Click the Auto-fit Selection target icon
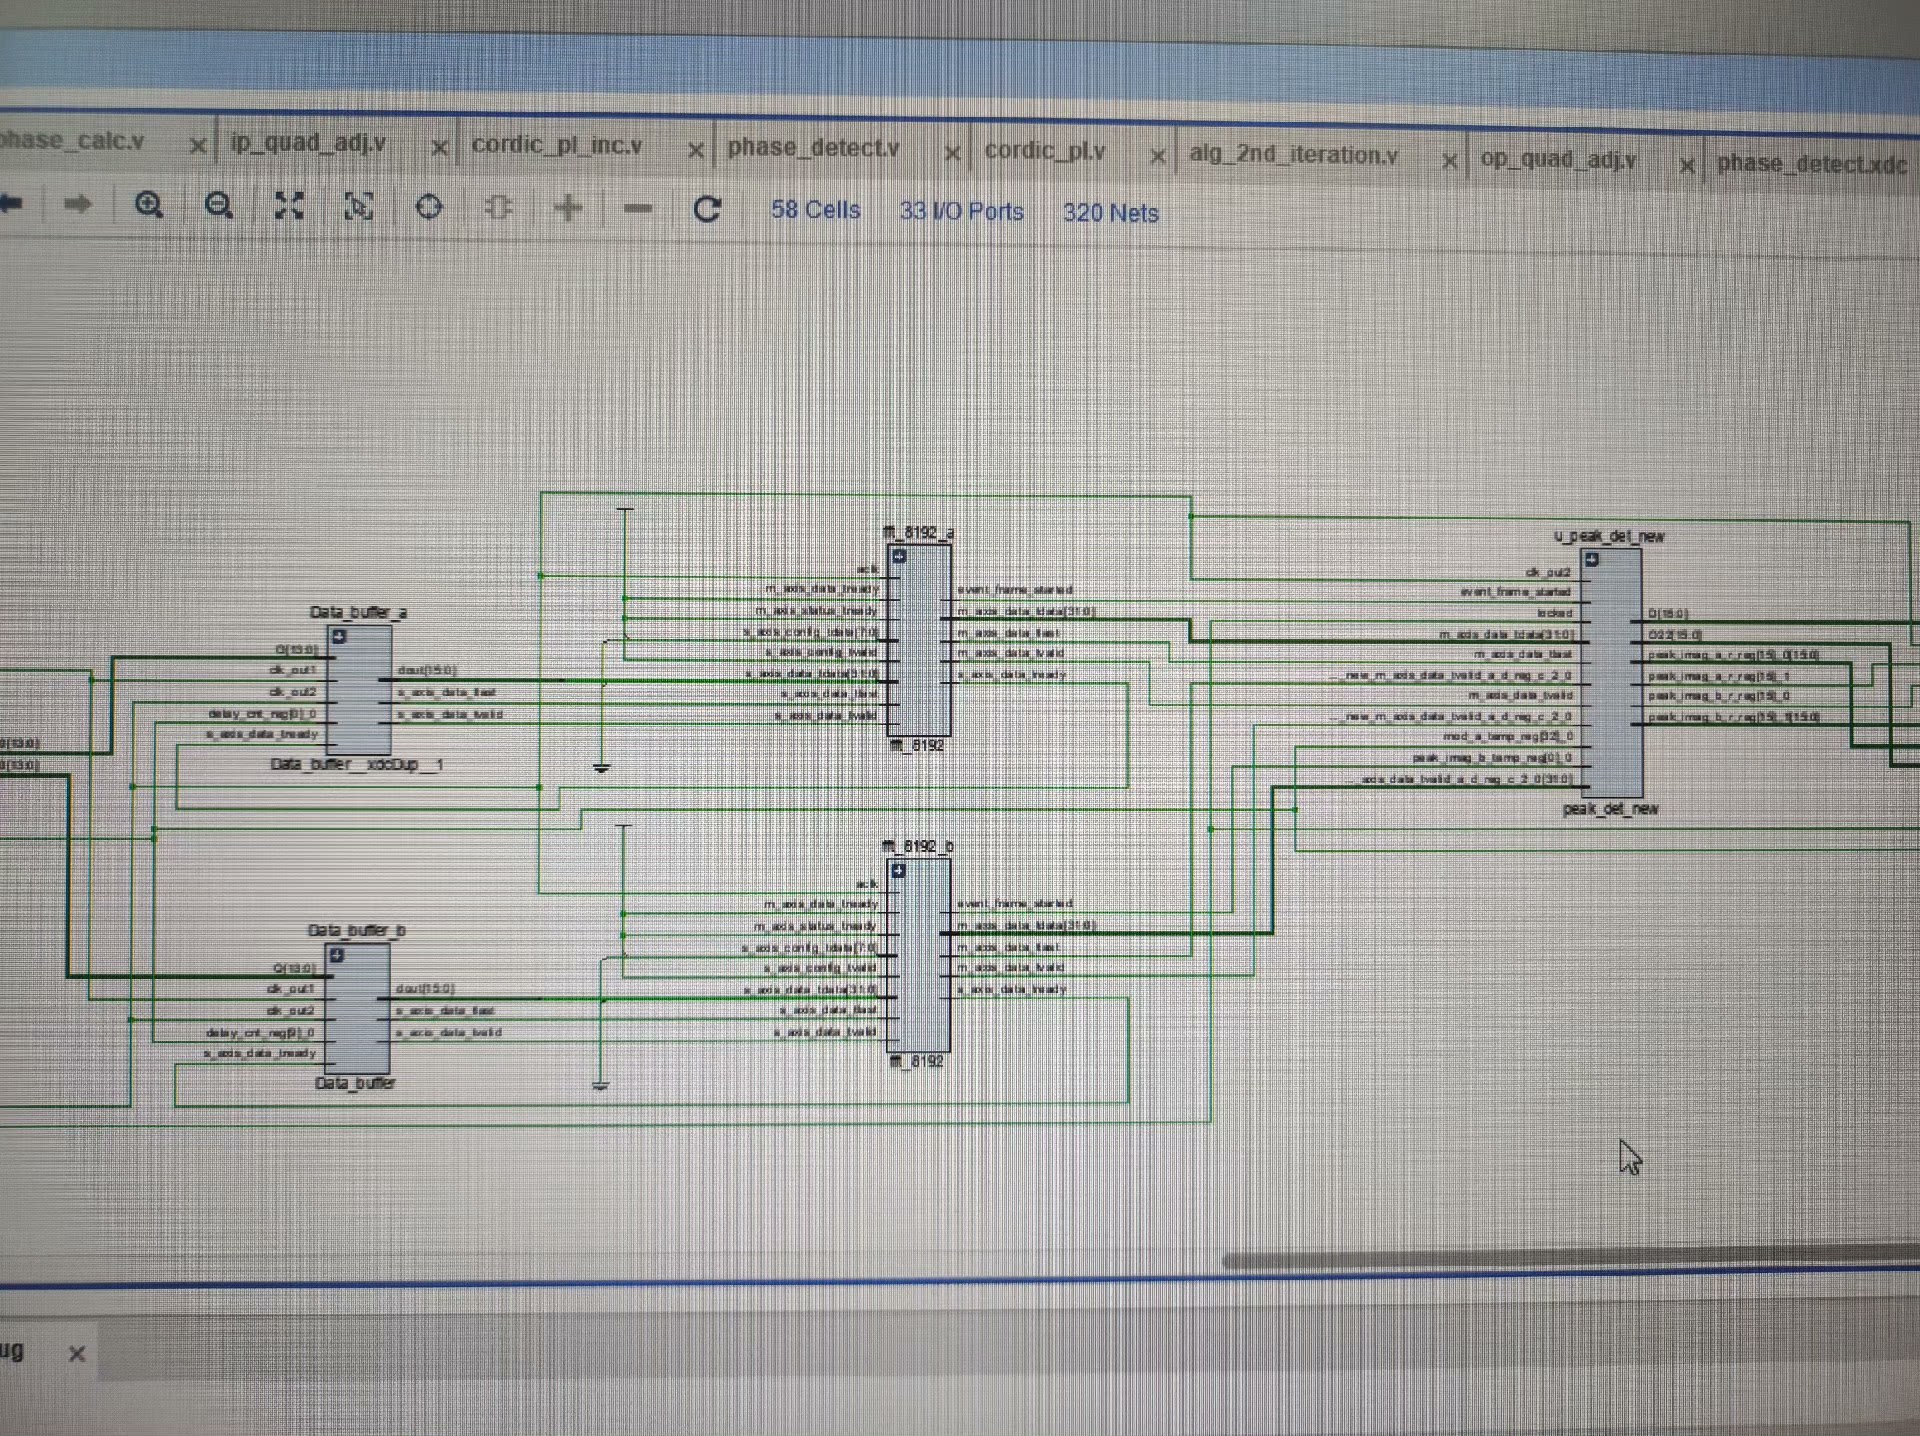The width and height of the screenshot is (1920, 1436). (x=429, y=207)
